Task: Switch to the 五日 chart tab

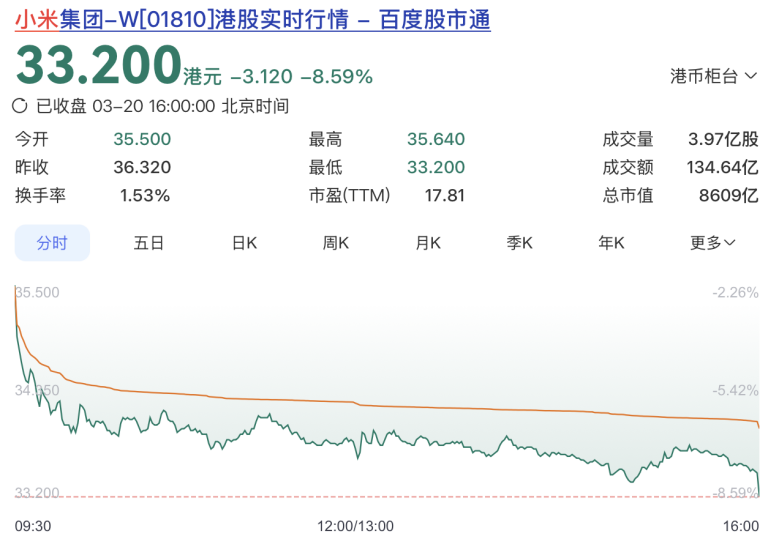Action: [148, 243]
